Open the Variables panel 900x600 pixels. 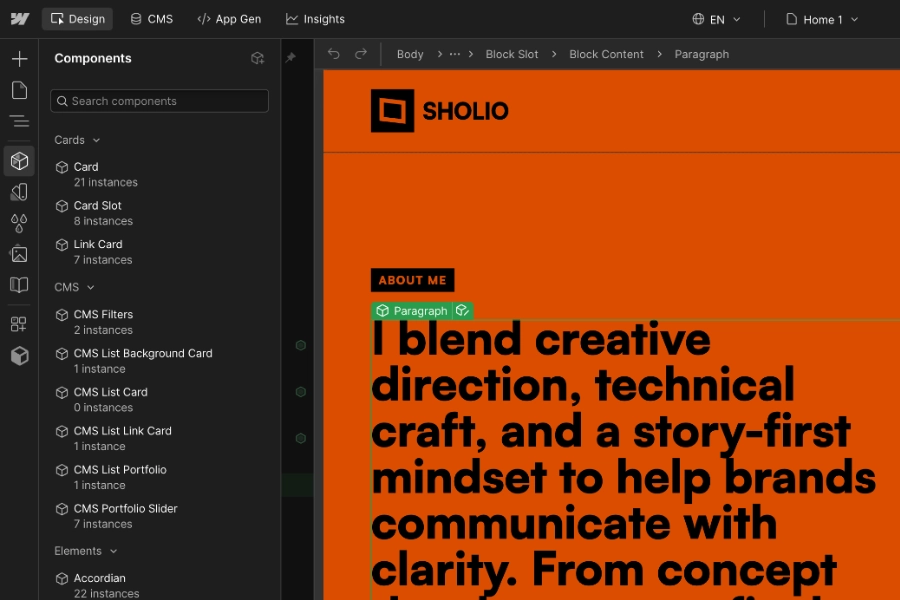[x=18, y=223]
